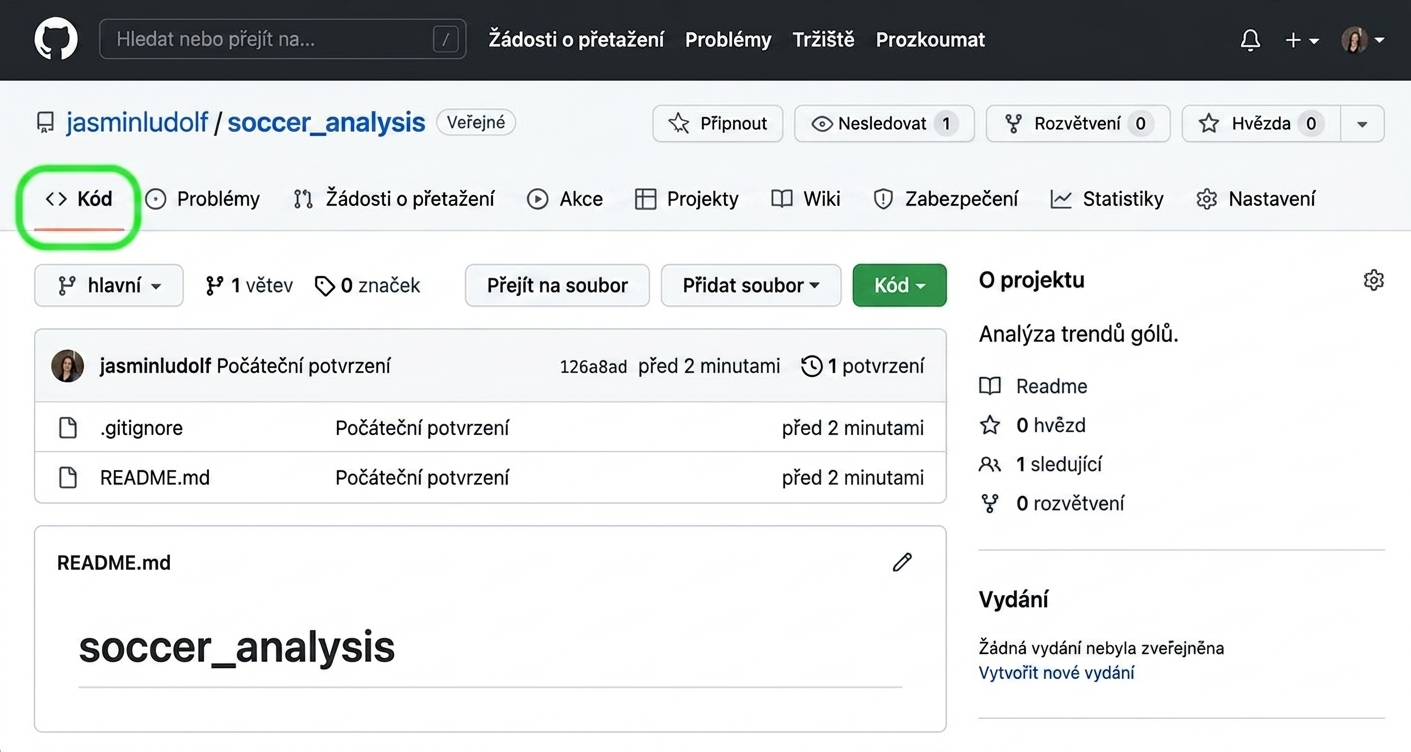
Task: View the '1 větev' branches link
Action: click(249, 286)
